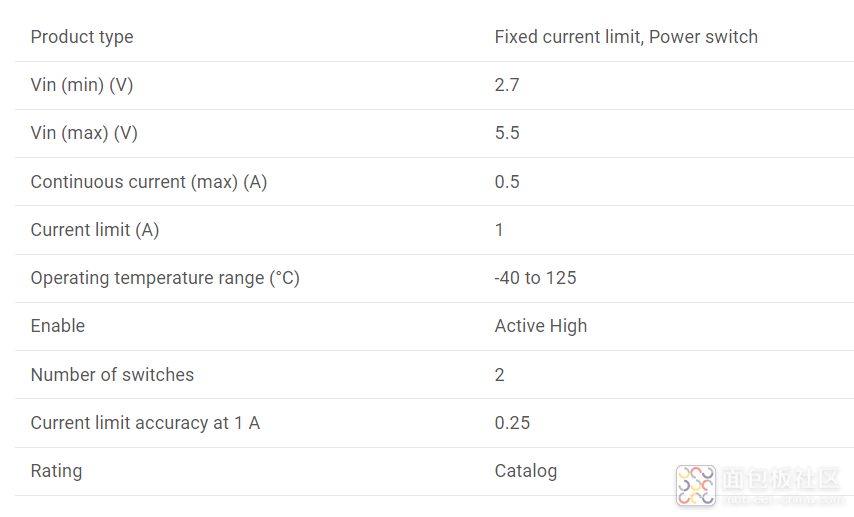Screen dimensions: 854x517
Task: Select the Number of switches label
Action: [112, 375]
